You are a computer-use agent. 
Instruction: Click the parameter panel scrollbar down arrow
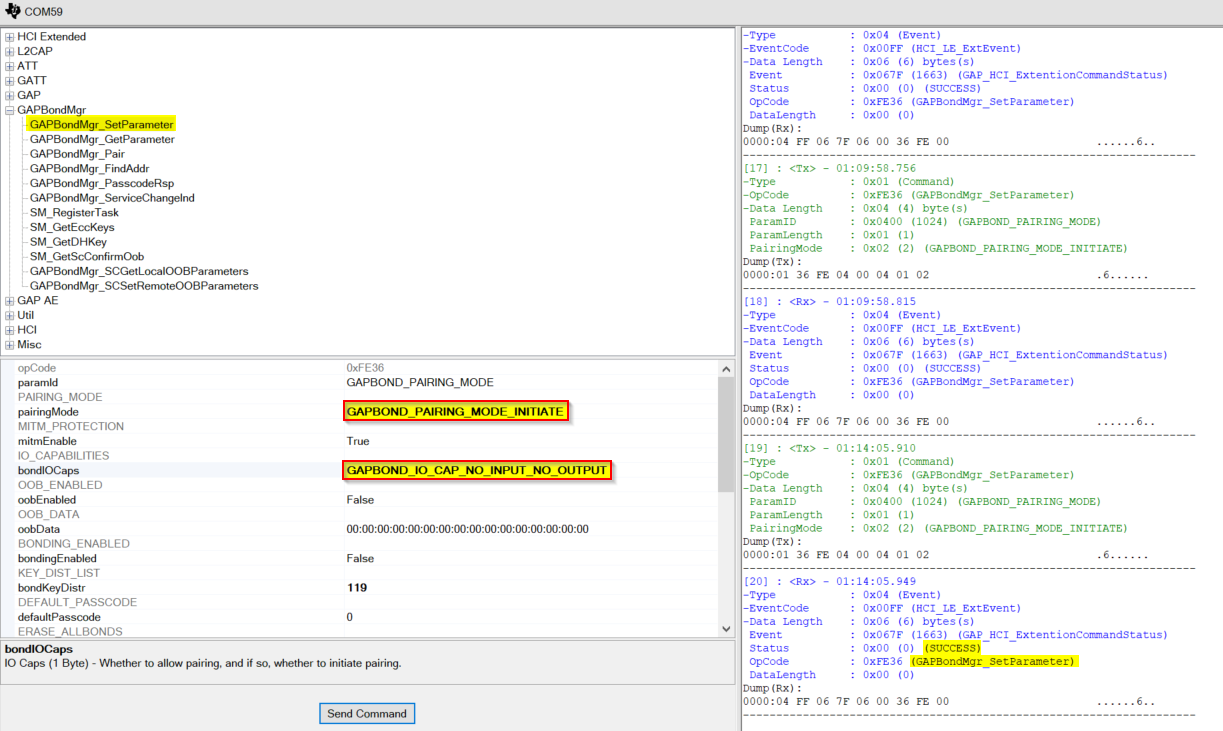point(727,631)
